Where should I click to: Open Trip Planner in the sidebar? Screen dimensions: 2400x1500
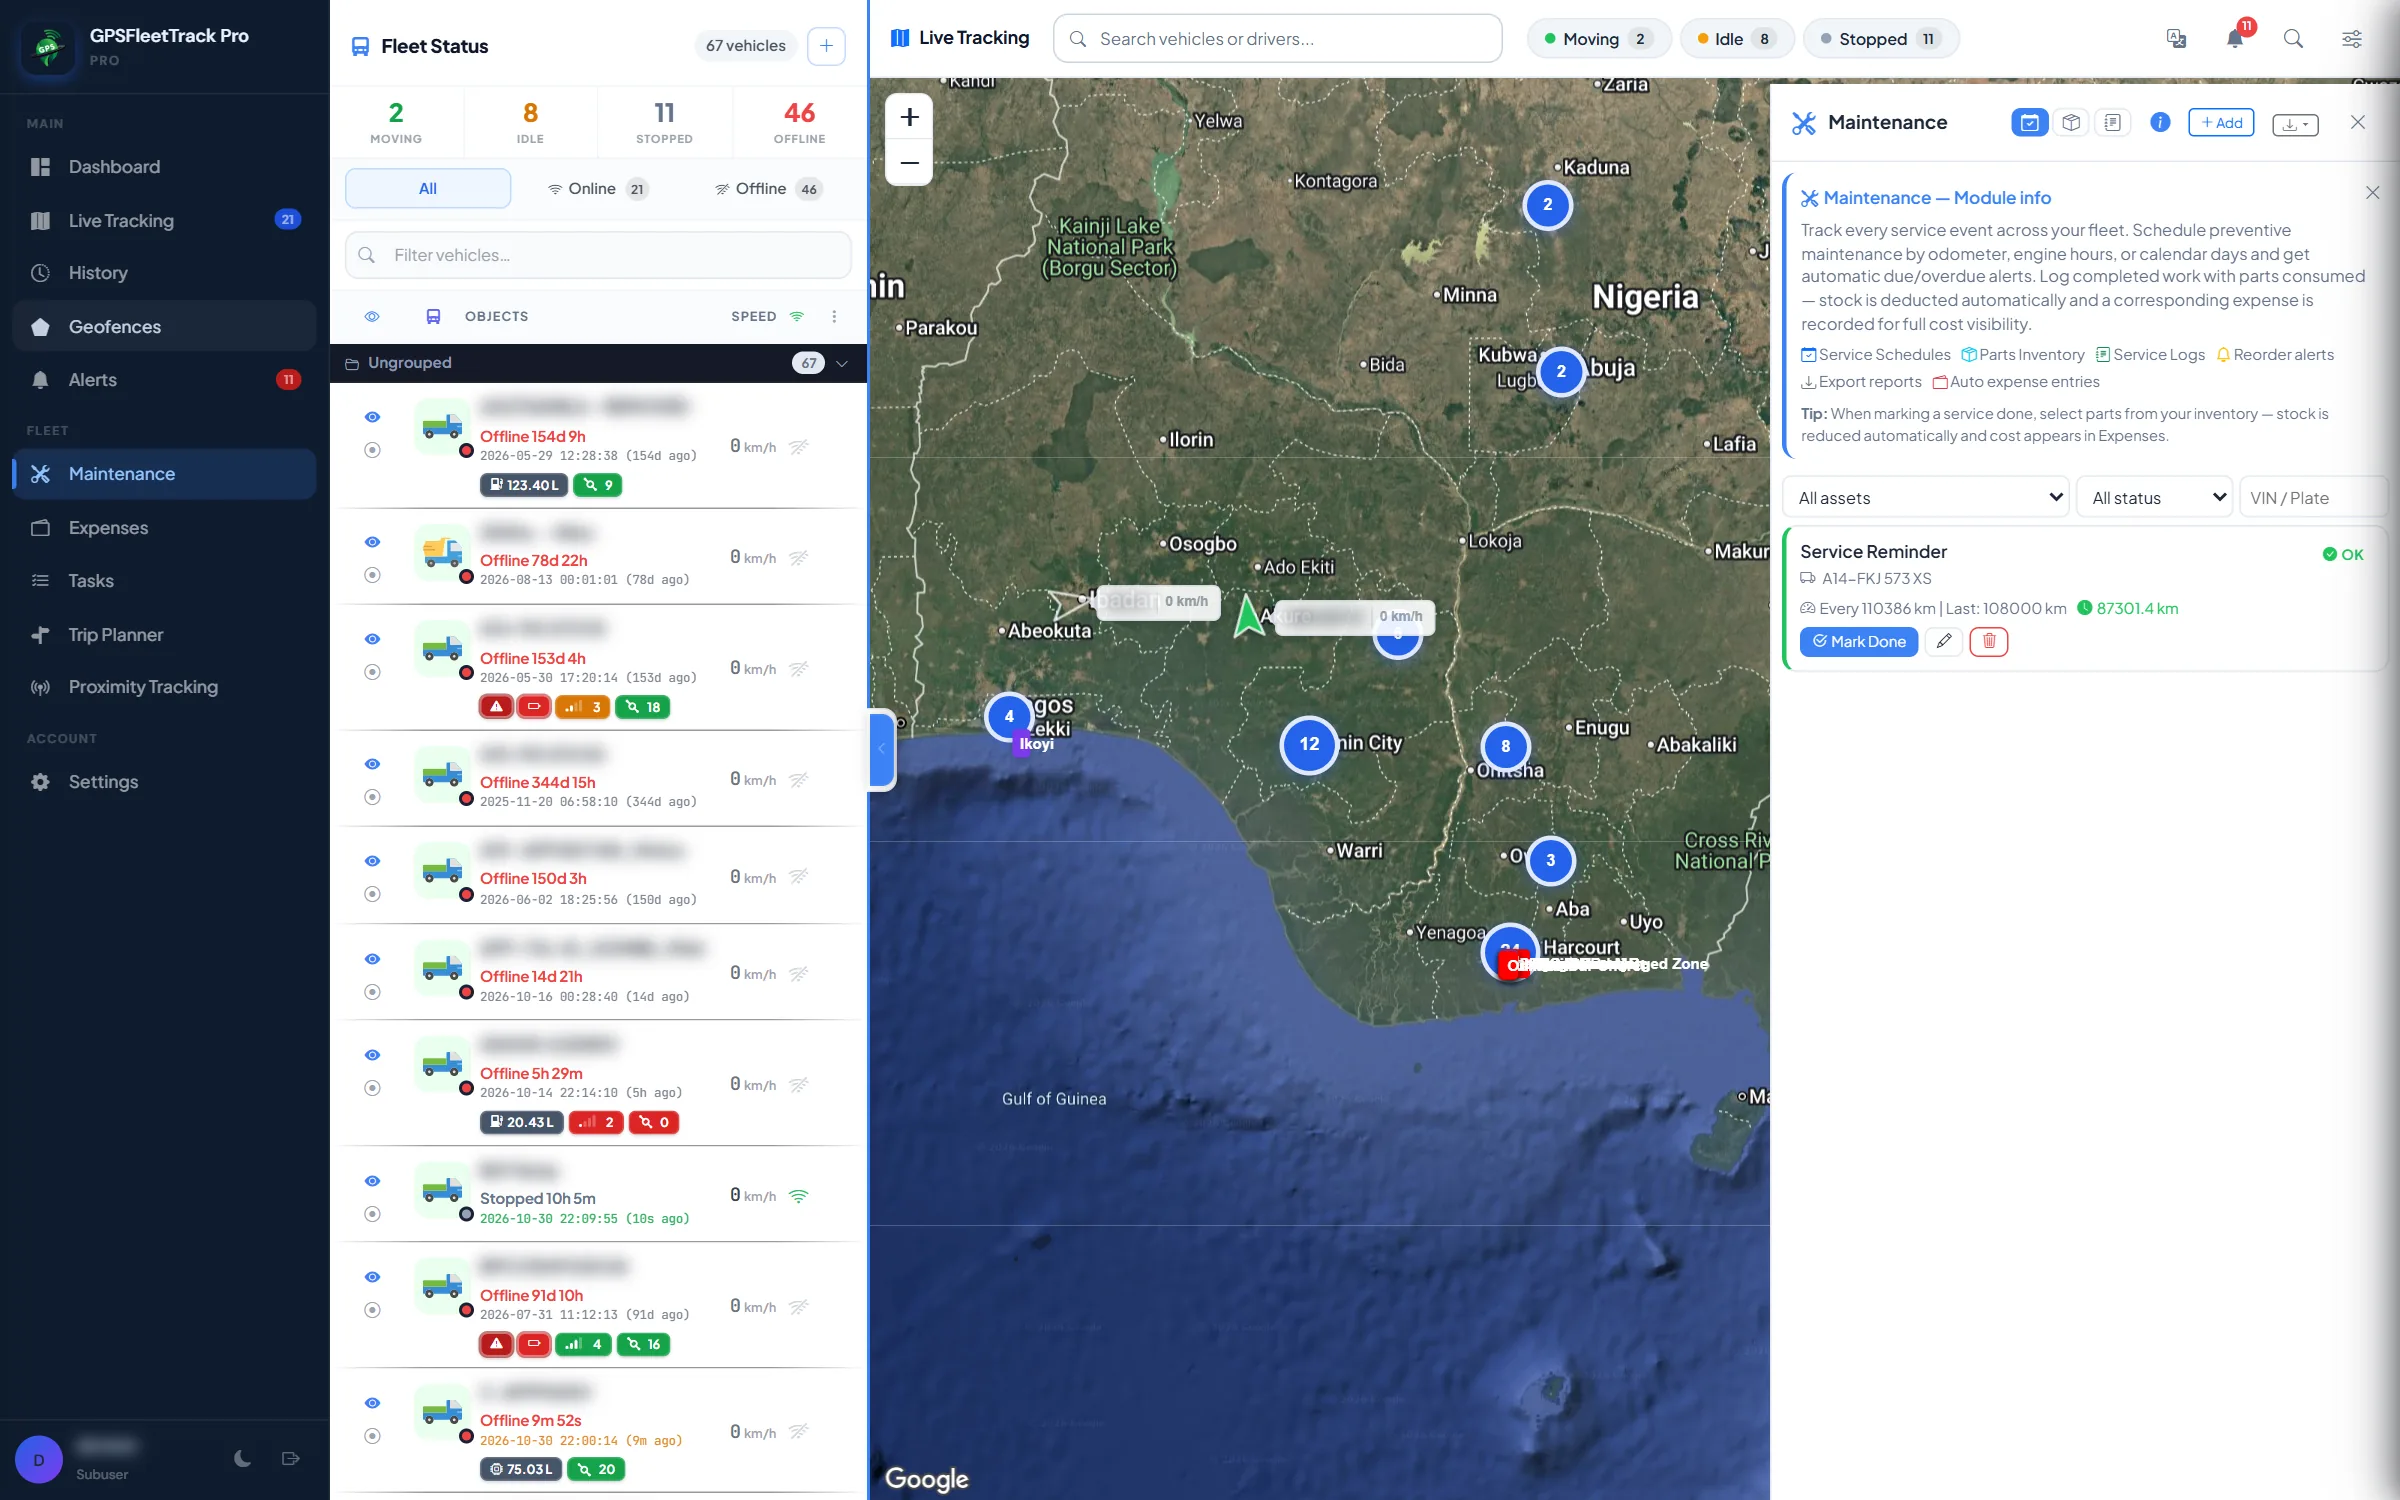tap(164, 634)
